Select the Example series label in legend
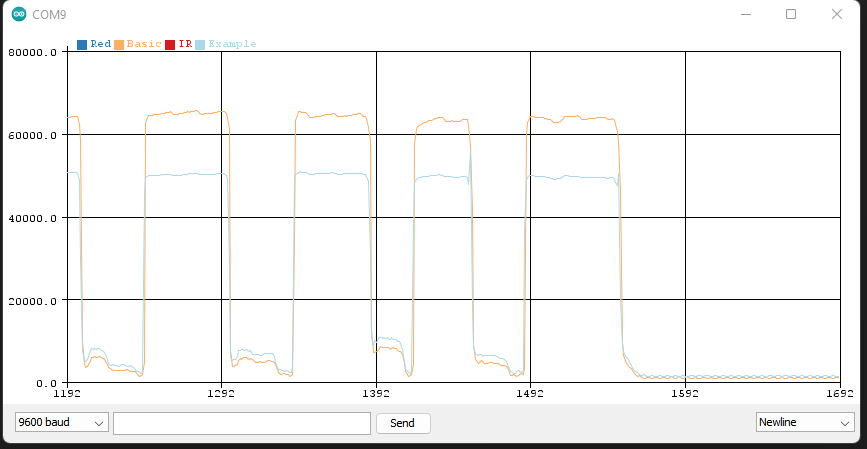 pos(232,44)
